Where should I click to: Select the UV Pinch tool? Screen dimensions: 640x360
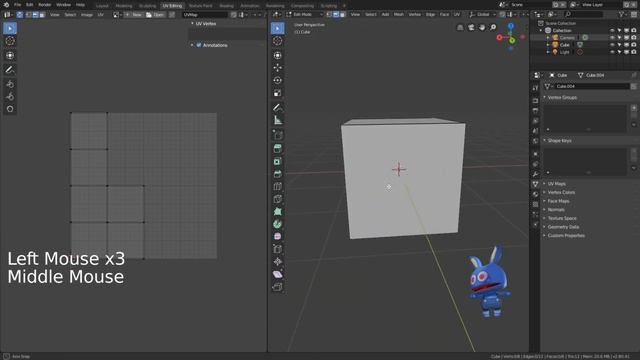10,109
